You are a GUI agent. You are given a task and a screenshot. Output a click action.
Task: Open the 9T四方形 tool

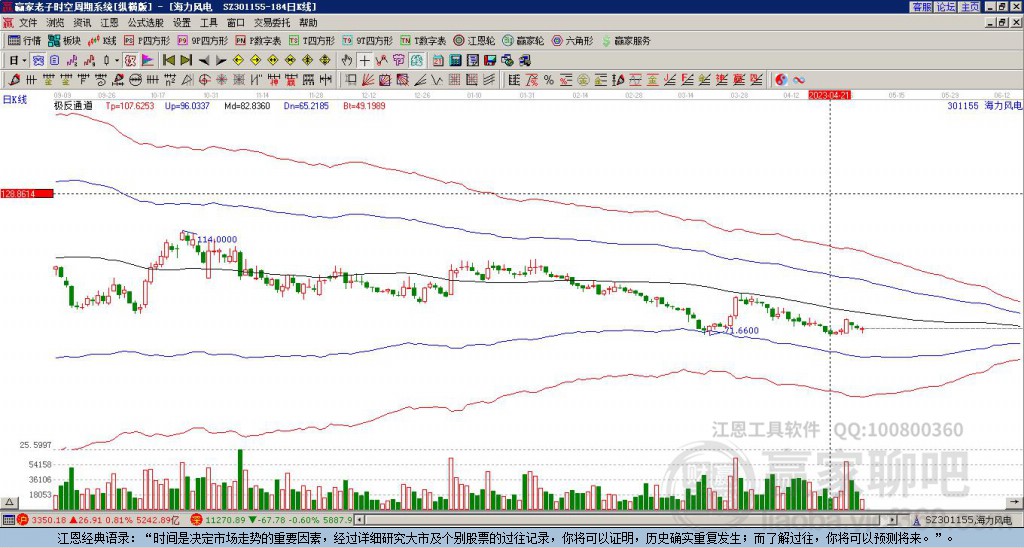click(368, 40)
